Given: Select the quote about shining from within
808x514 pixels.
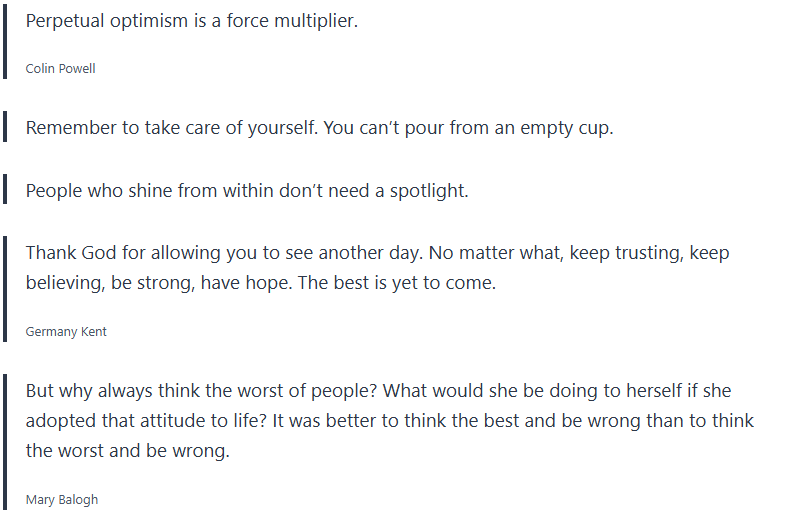Looking at the screenshot, I should 246,190.
